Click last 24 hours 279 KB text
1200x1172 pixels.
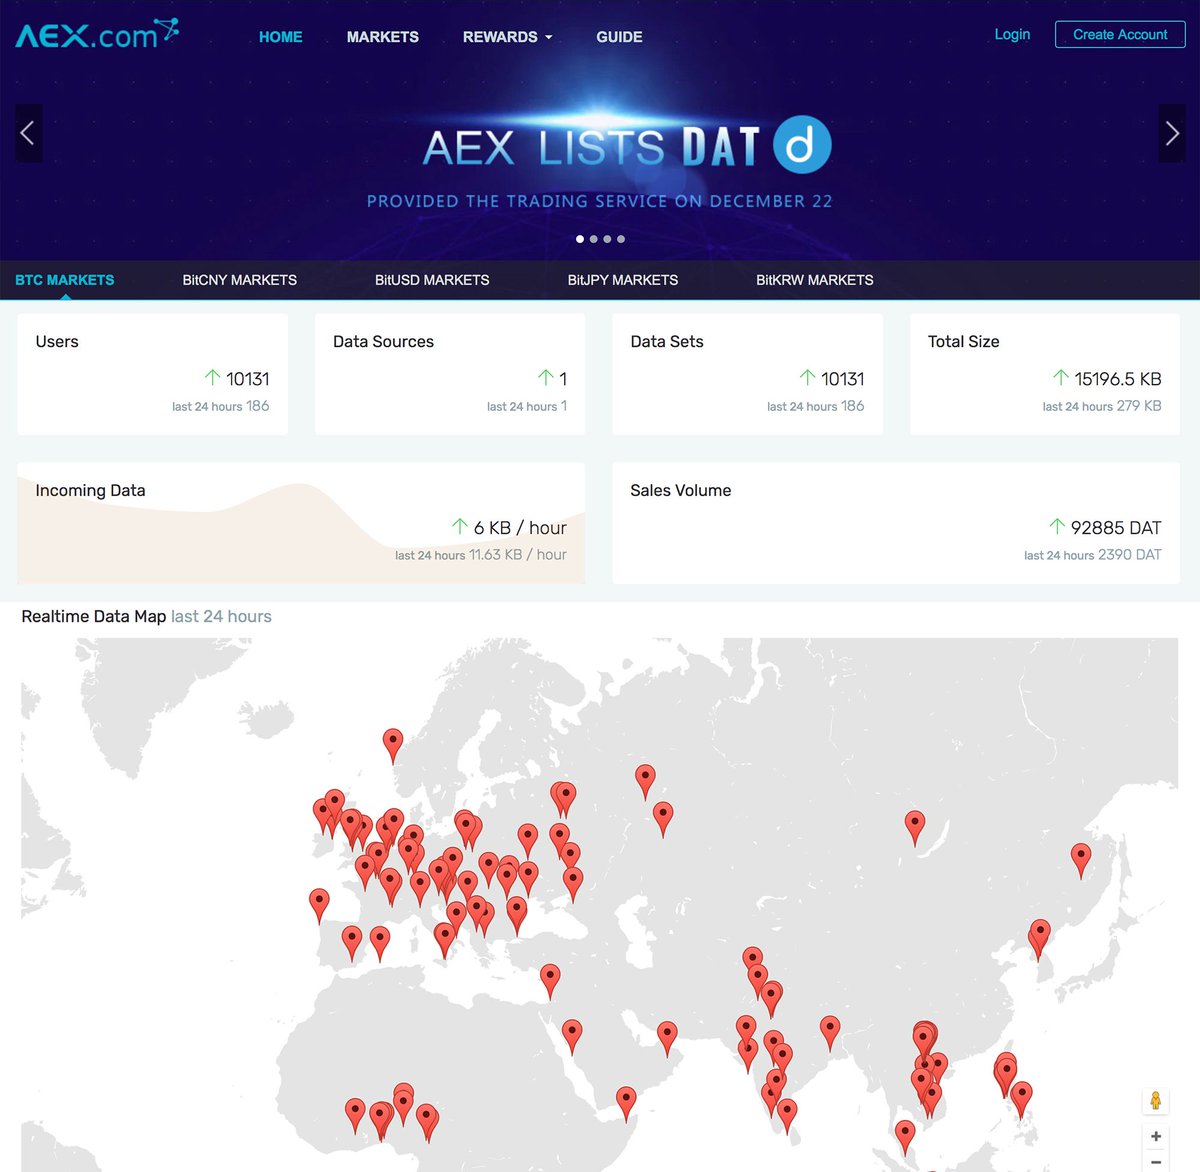(x=1102, y=406)
